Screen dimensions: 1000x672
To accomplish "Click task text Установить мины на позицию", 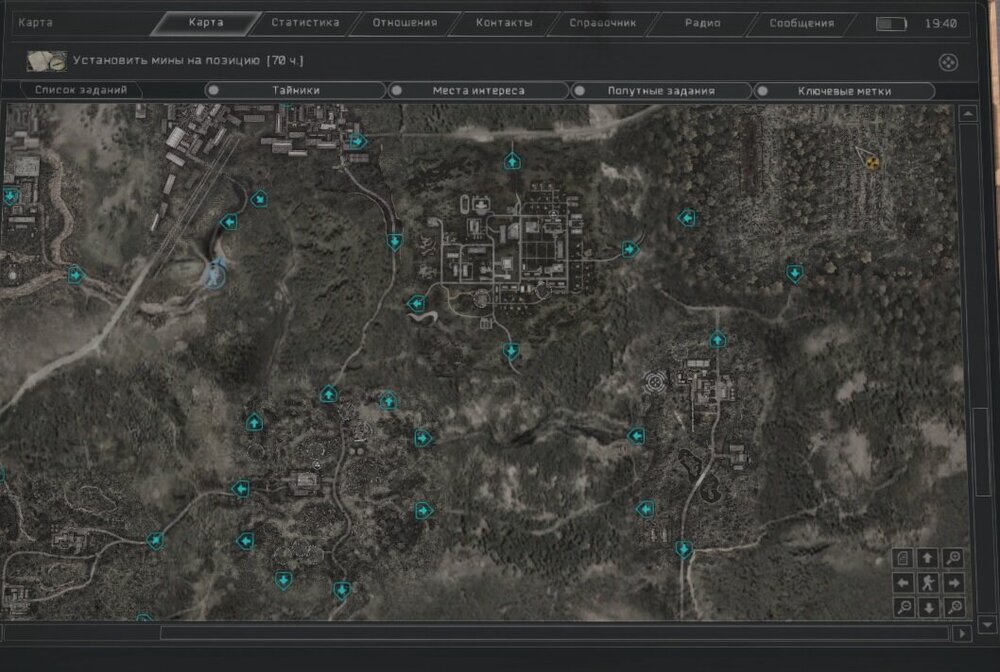I will click(166, 61).
